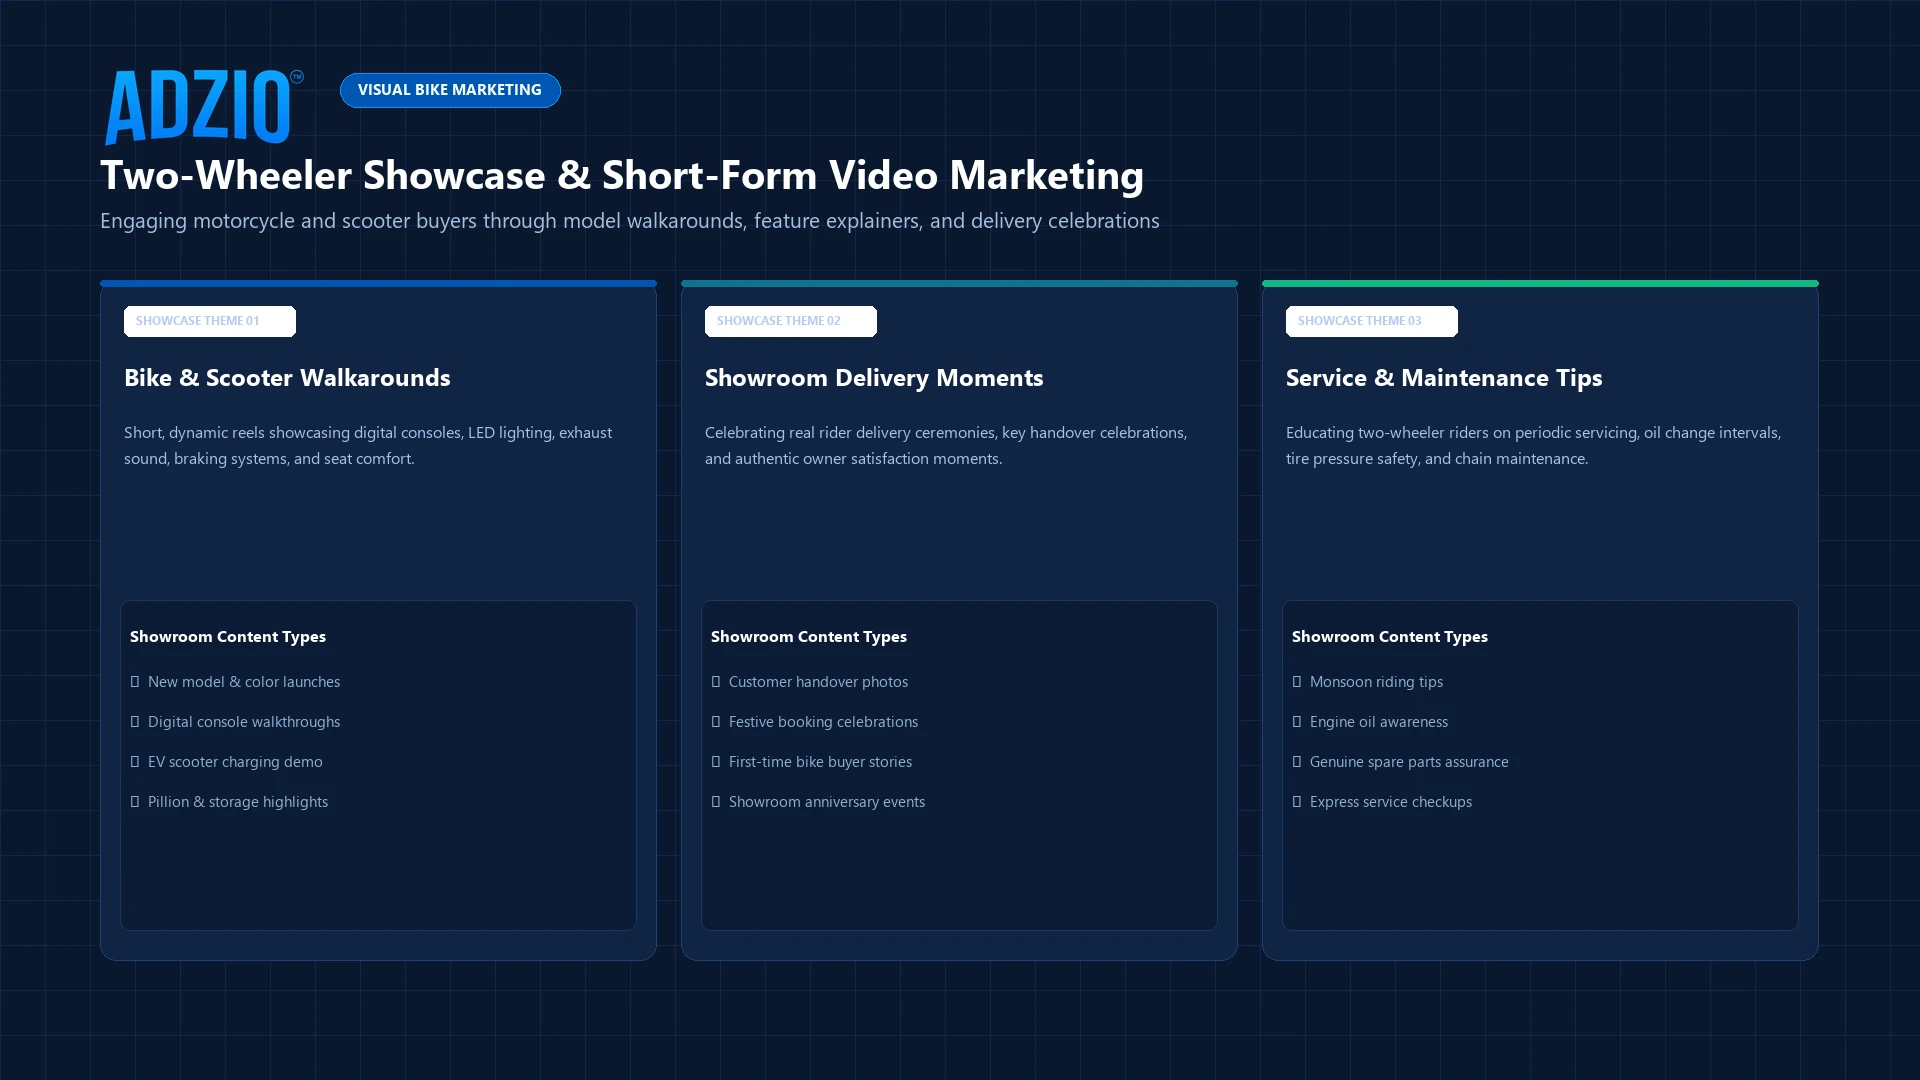1920x1080 pixels.
Task: Click Showroom Content Types in Delivery Moments card
Action: 809,637
